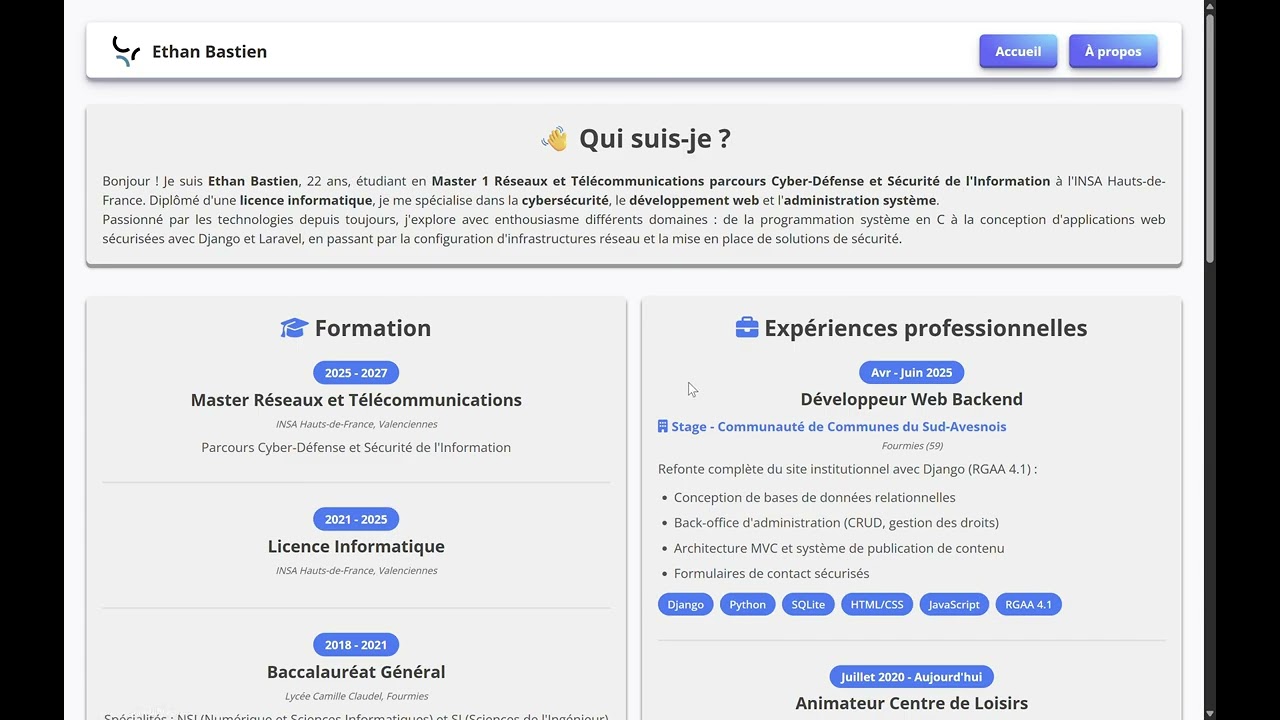Viewport: 1280px width, 720px height.
Task: Click the page vertical scrollbar thumb
Action: point(1209,140)
